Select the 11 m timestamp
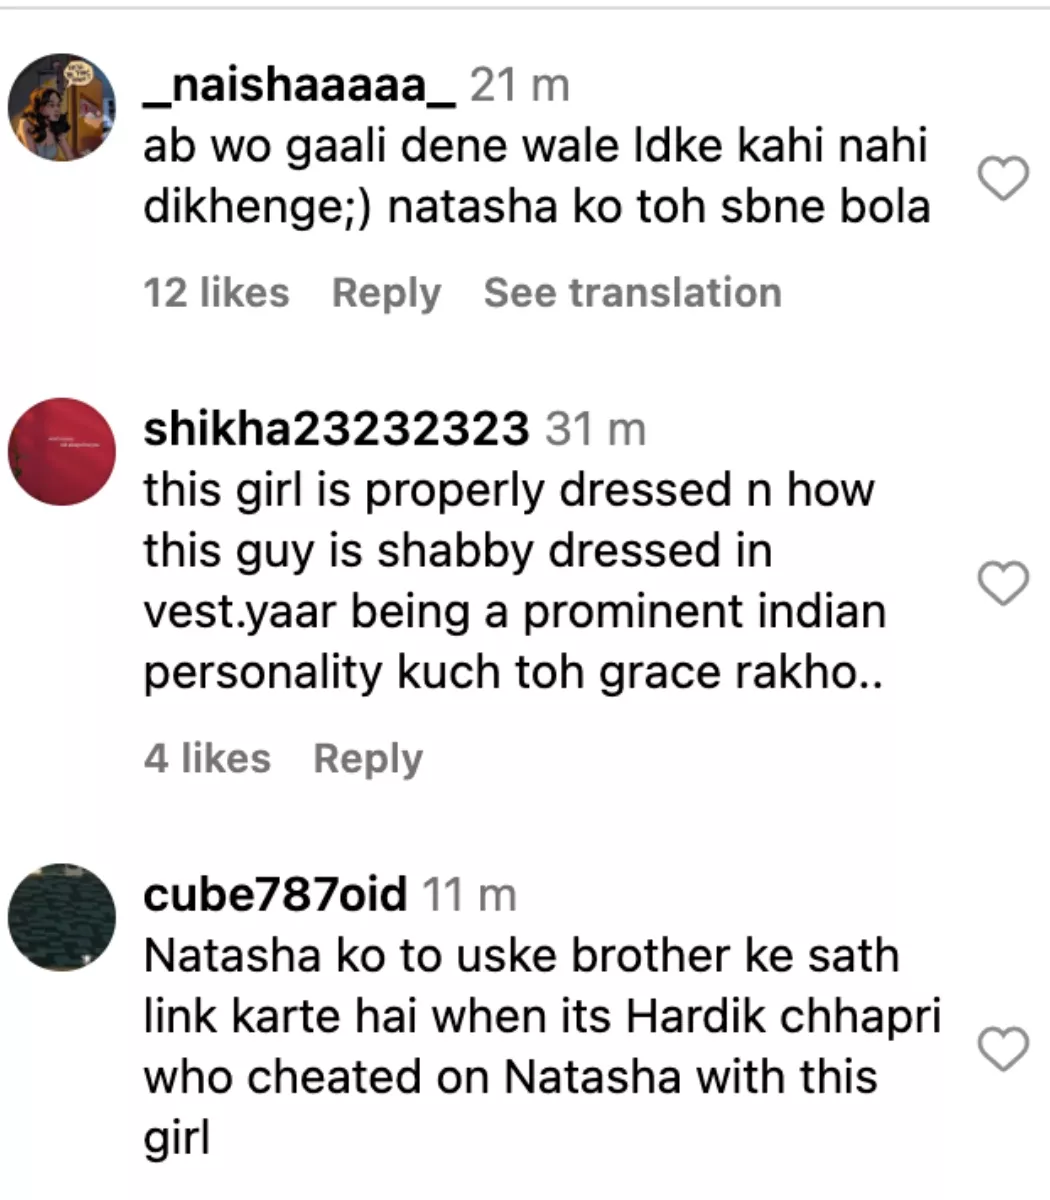1050x1200 pixels. 469,895
